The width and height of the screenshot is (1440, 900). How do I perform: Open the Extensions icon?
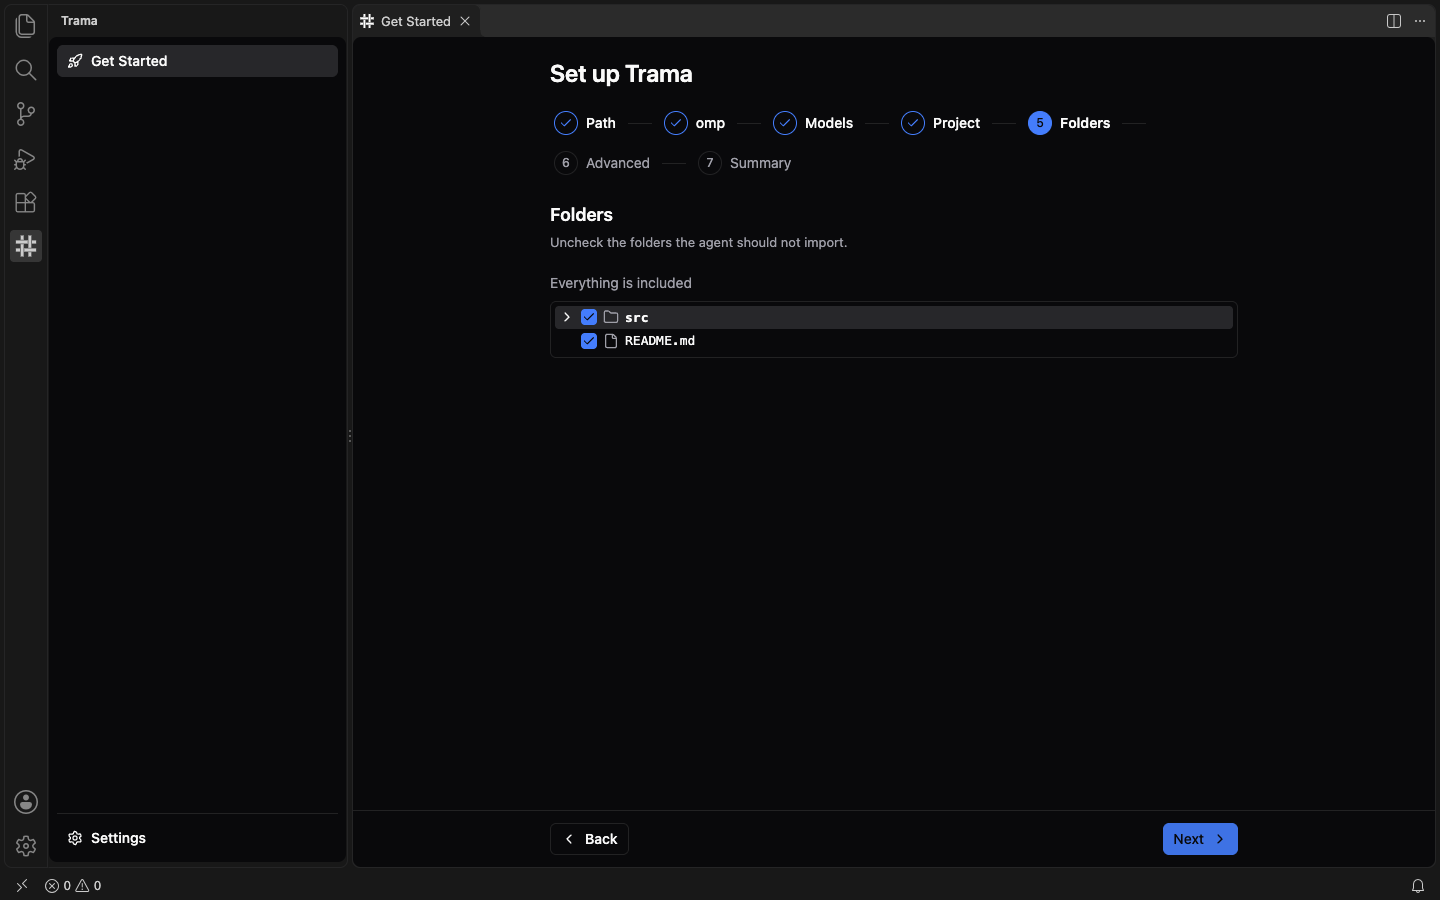[x=26, y=202]
